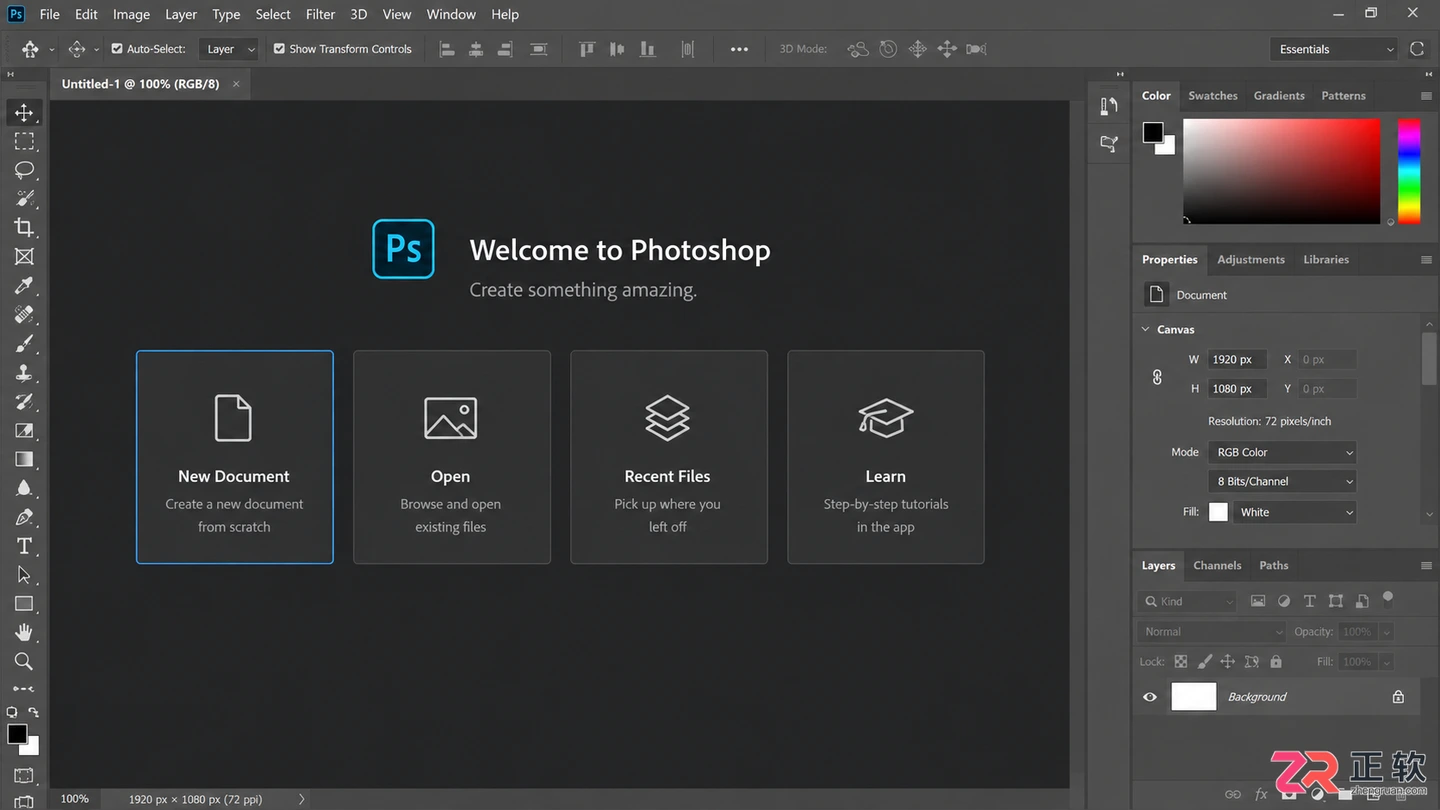
Task: Activate the Gradient tool
Action: pyautogui.click(x=24, y=459)
